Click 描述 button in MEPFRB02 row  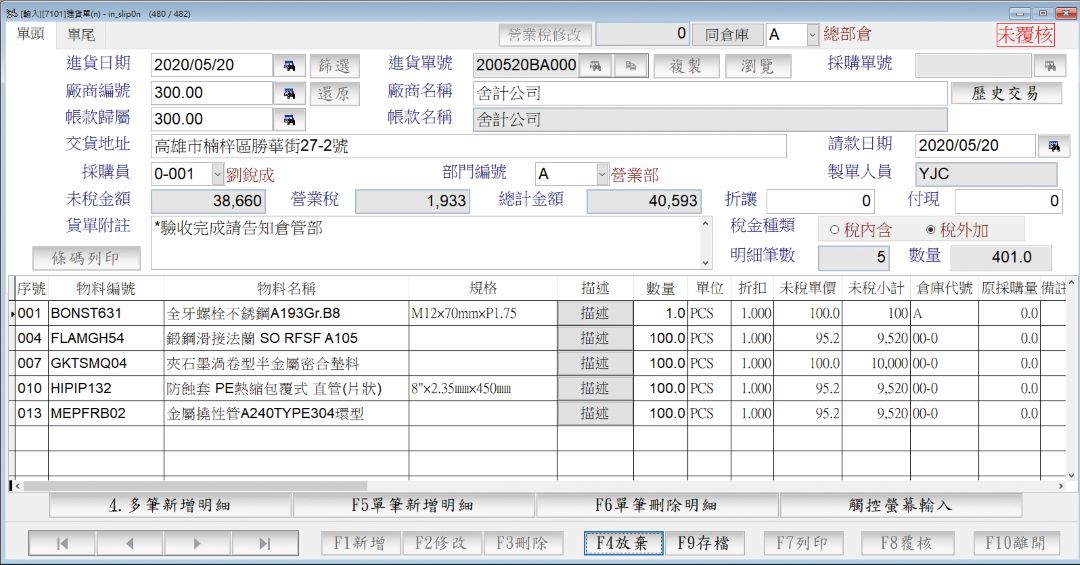(595, 413)
